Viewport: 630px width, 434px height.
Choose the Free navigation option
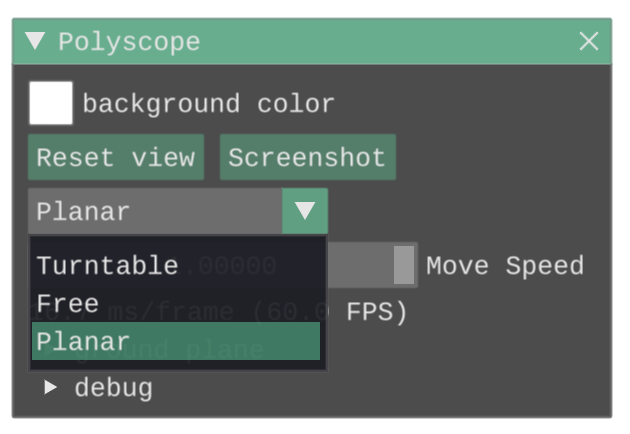[x=68, y=303]
